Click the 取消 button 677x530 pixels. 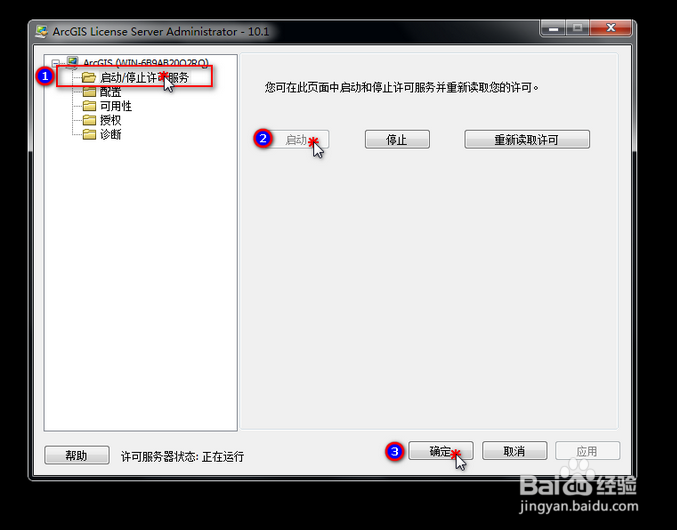[x=514, y=451]
